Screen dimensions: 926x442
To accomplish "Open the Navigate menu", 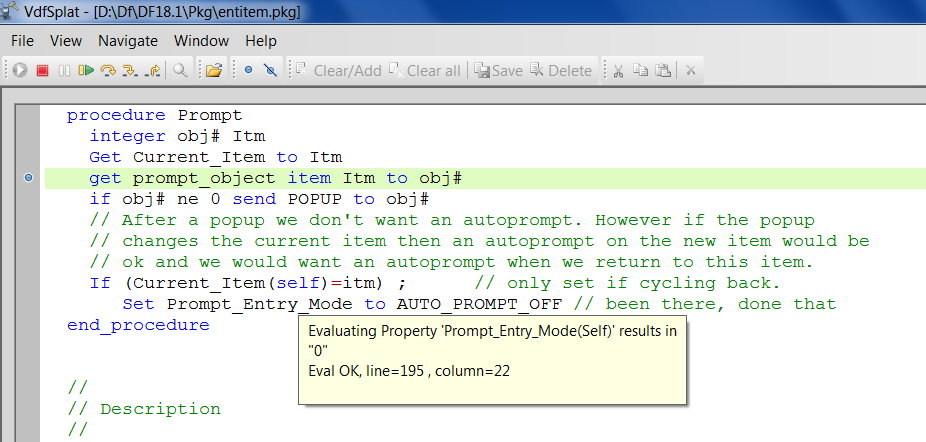I will [128, 41].
